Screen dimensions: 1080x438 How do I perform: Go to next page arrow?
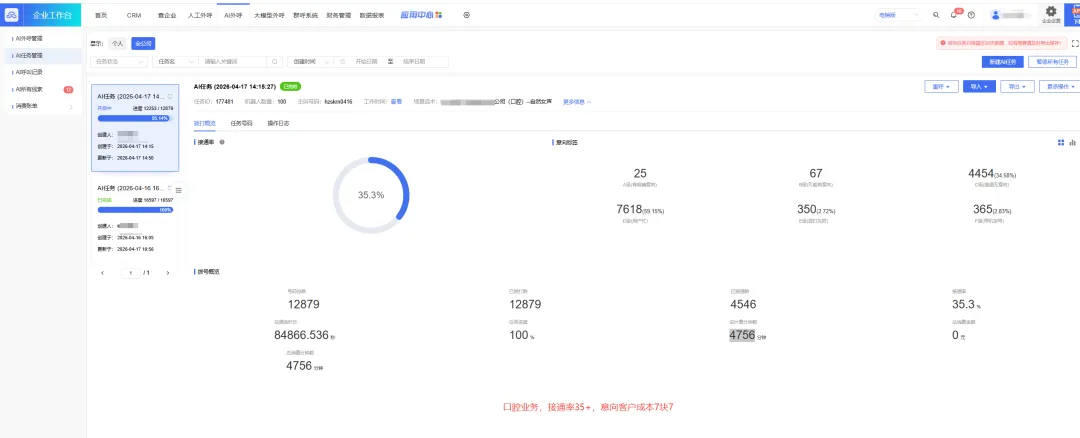click(167, 273)
